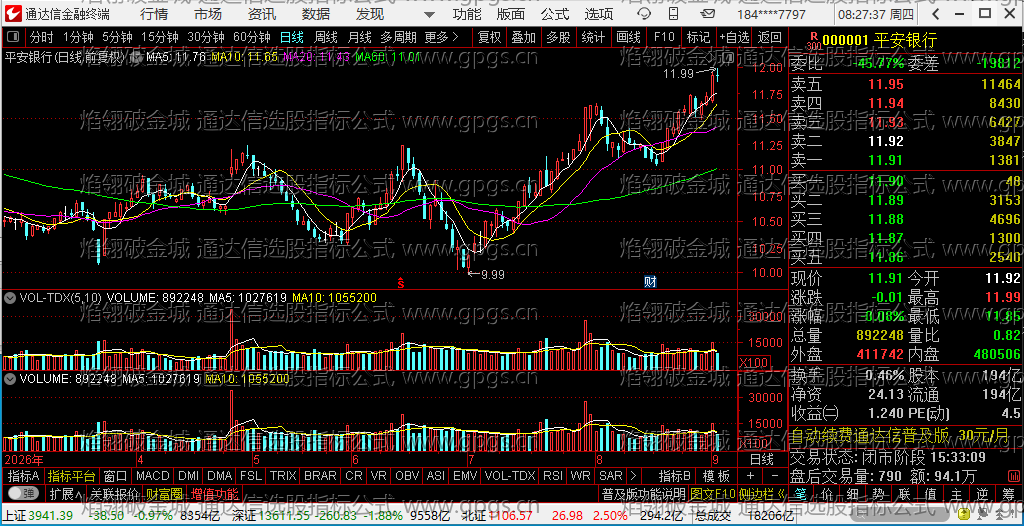1024x526 pixels.
Task: Click the 返回 return button
Action: pyautogui.click(x=770, y=37)
